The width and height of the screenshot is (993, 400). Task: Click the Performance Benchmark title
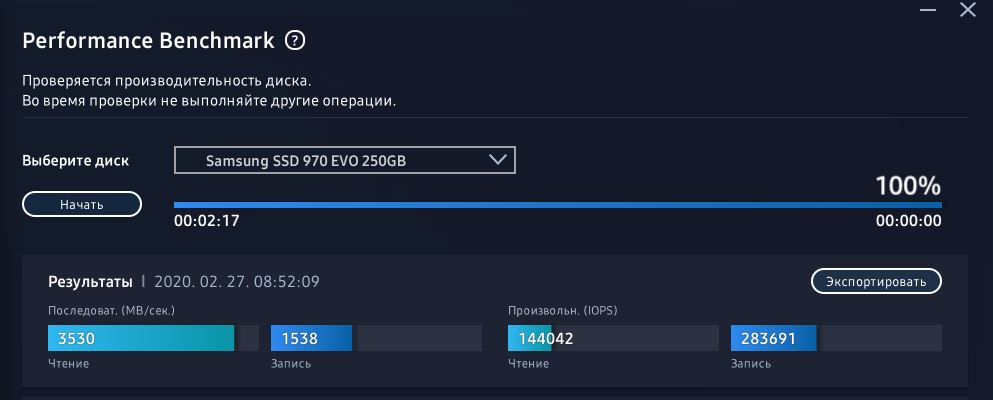pos(148,41)
